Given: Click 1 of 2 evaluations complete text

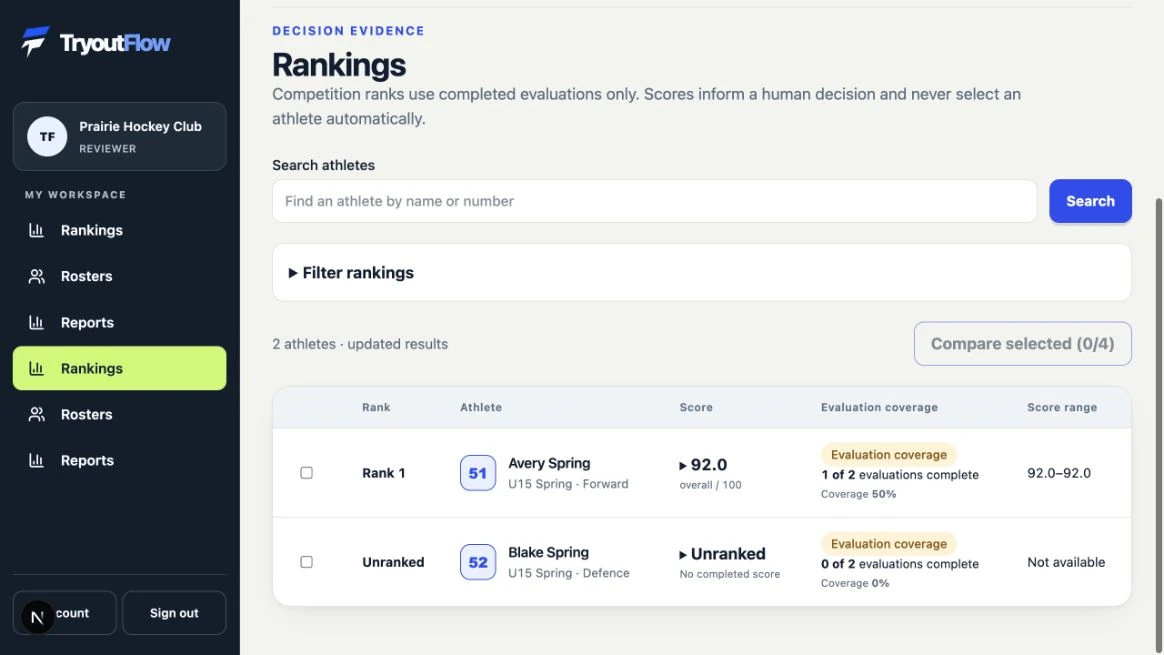Looking at the screenshot, I should [x=899, y=475].
